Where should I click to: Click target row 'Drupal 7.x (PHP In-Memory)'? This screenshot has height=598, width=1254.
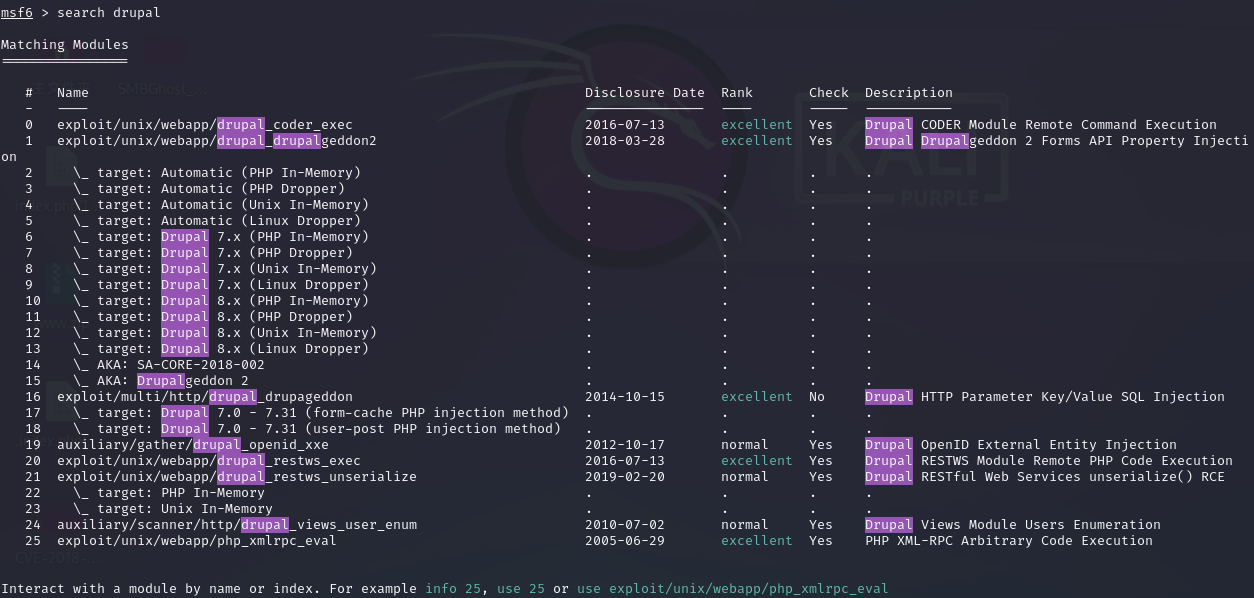point(221,237)
